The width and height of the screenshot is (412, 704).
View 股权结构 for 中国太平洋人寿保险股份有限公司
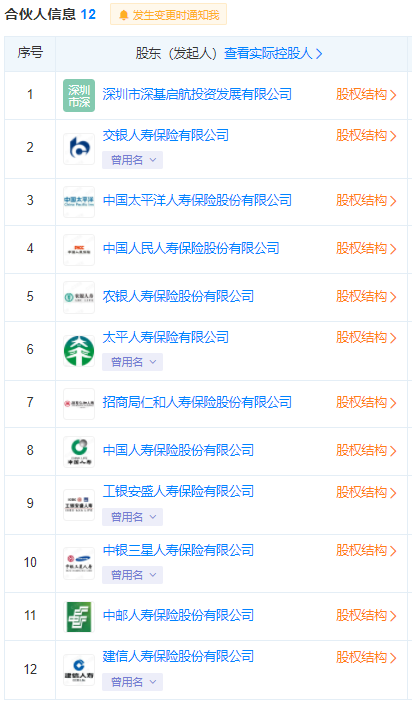(x=366, y=201)
